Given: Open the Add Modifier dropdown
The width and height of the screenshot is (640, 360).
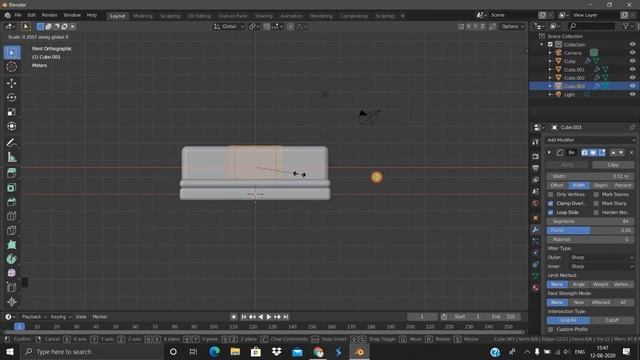Looking at the screenshot, I should [591, 140].
